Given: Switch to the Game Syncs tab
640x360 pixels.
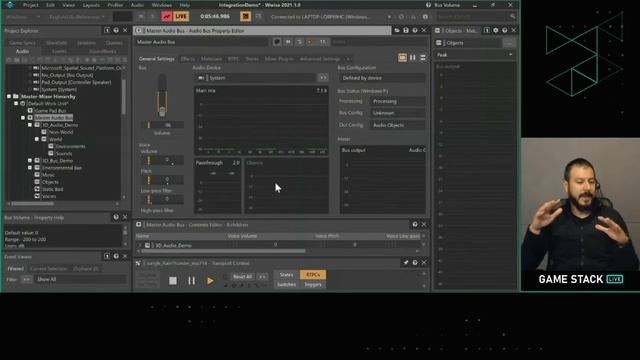Looking at the screenshot, I should tap(22, 43).
